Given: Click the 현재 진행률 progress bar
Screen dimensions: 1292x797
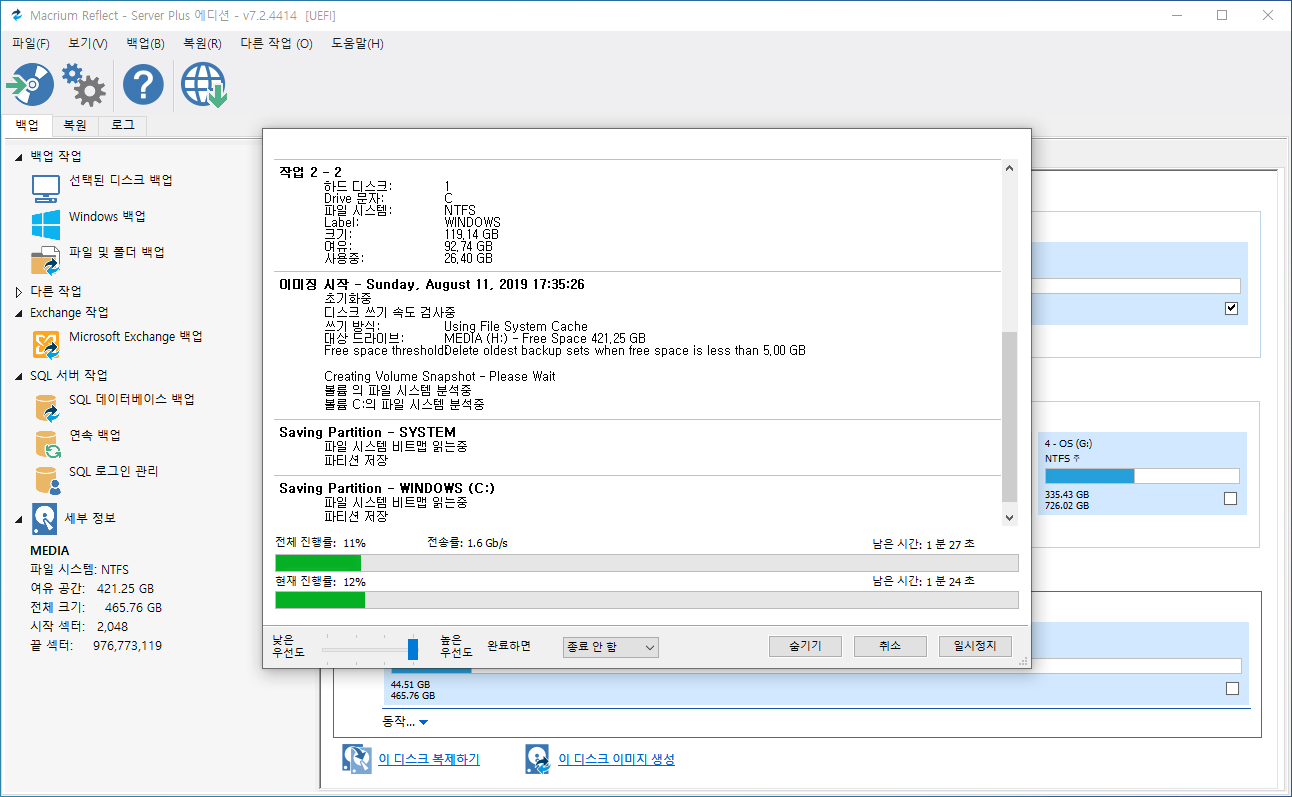Looking at the screenshot, I should [646, 600].
